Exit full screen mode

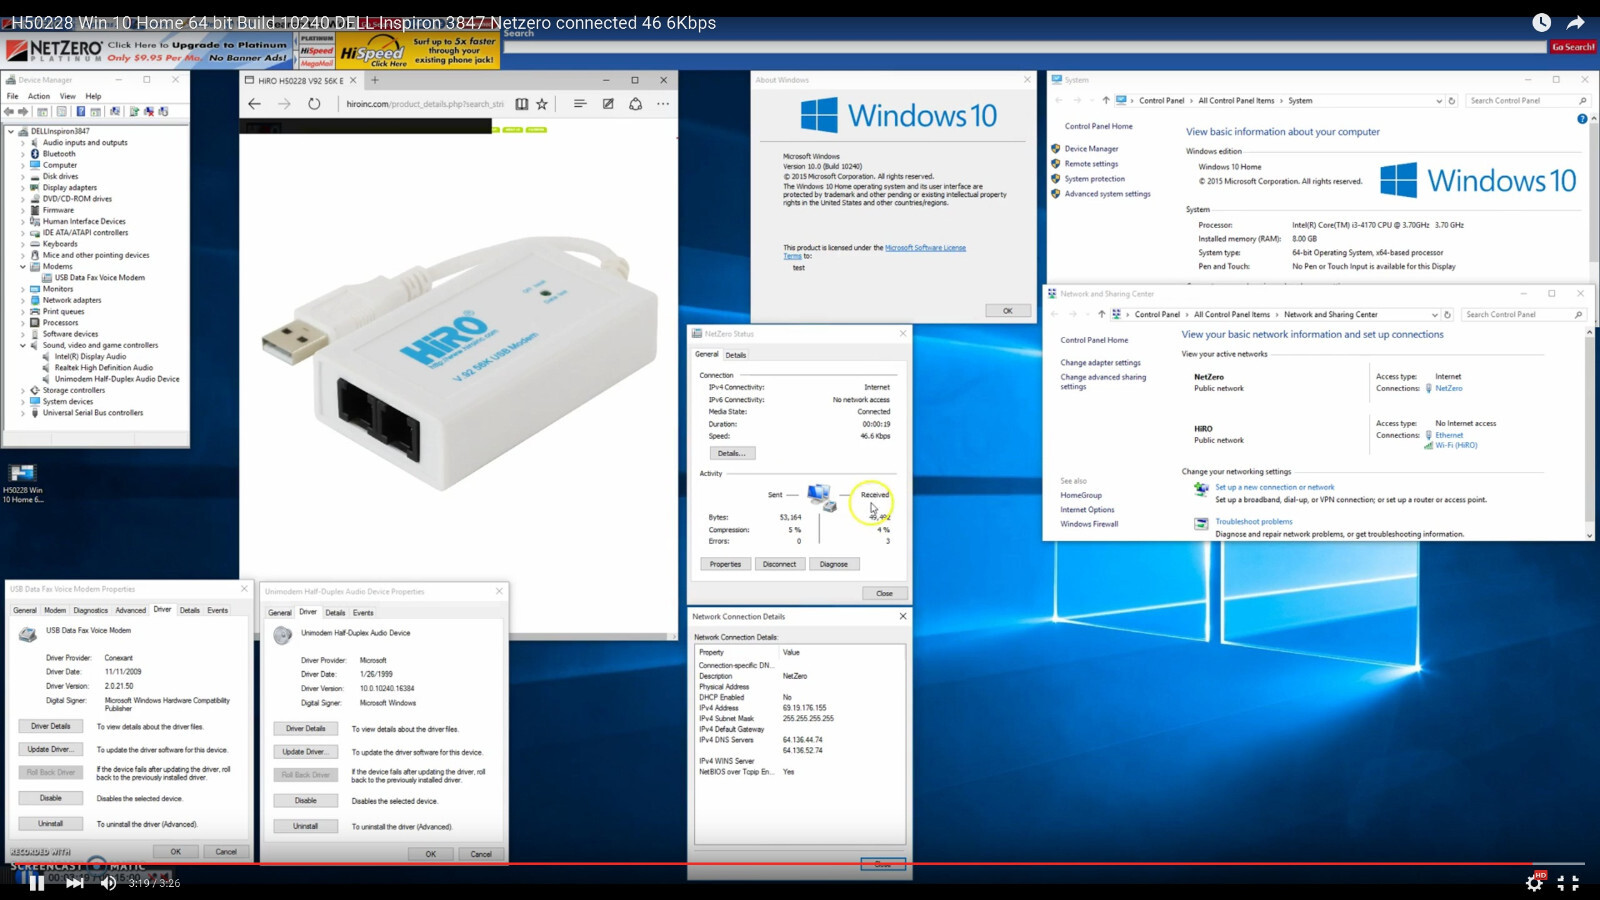[1568, 883]
